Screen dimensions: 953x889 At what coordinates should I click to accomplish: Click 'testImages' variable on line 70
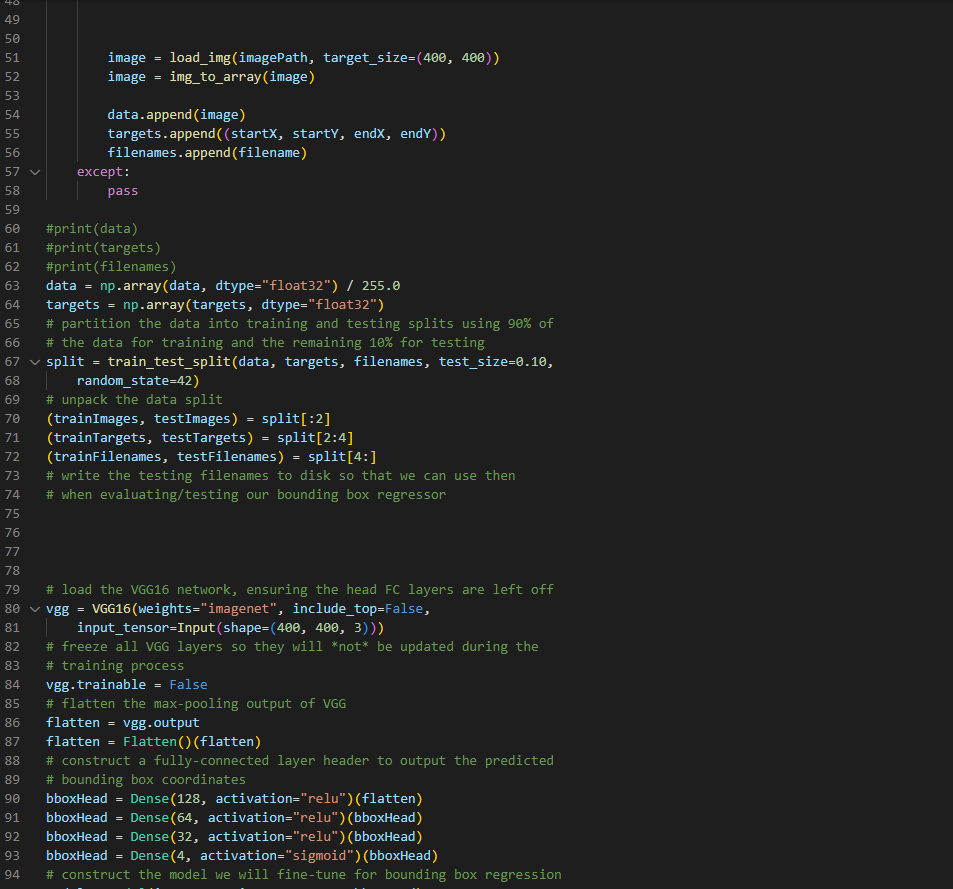point(192,419)
